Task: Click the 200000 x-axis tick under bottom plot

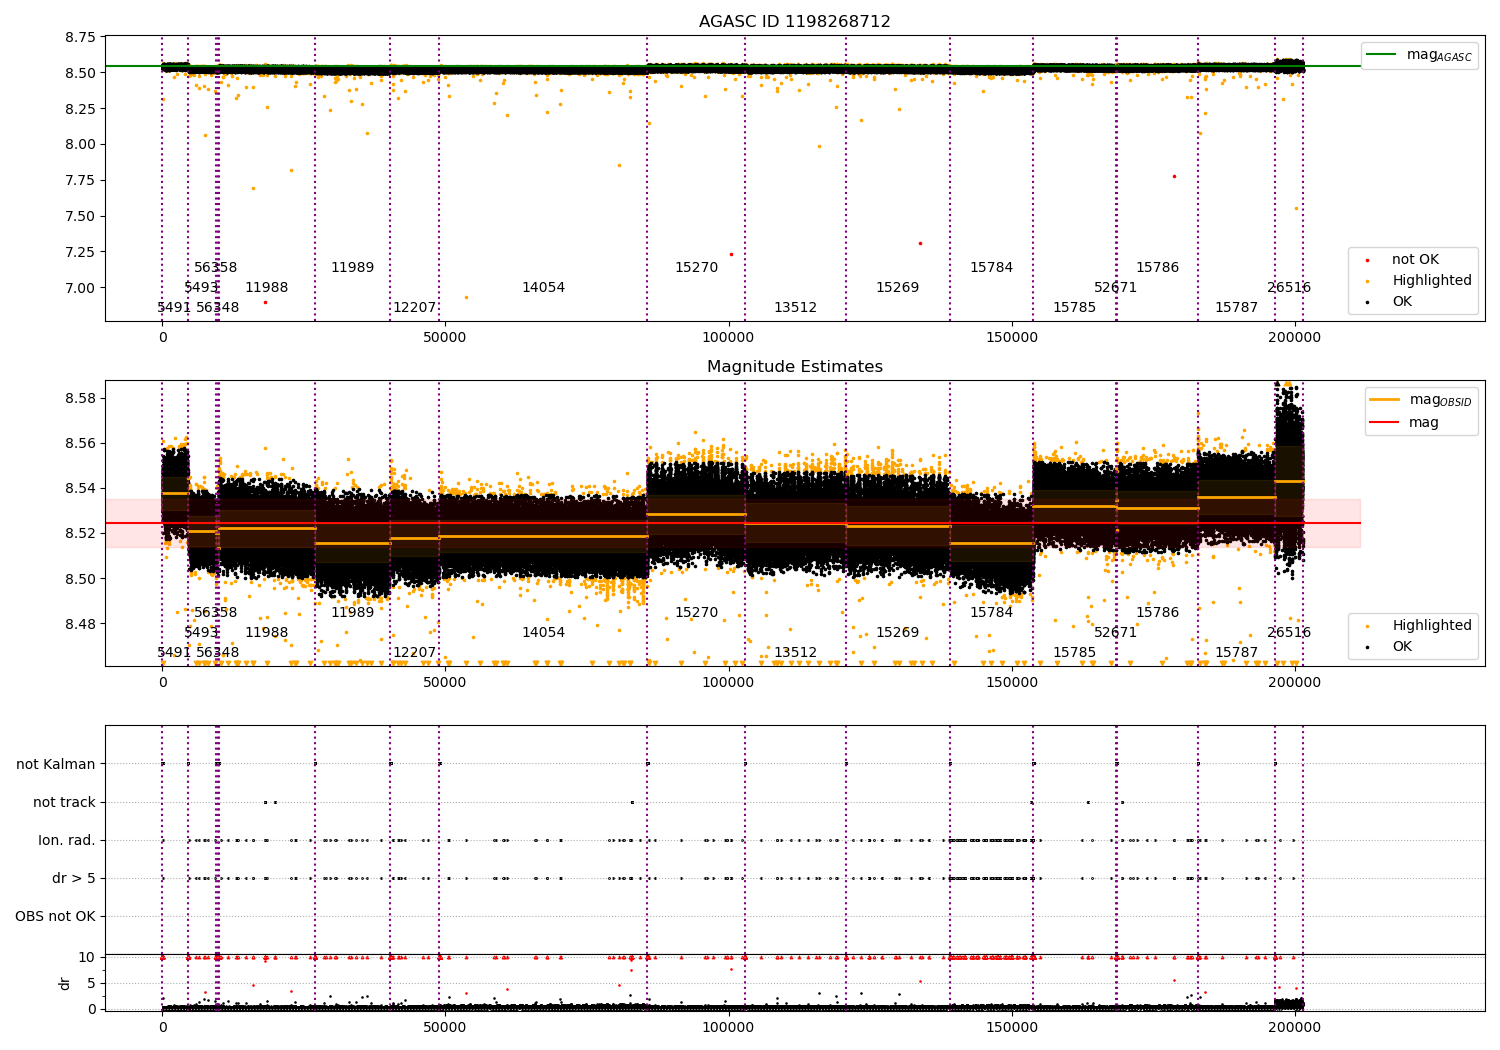Action: [x=1296, y=1026]
